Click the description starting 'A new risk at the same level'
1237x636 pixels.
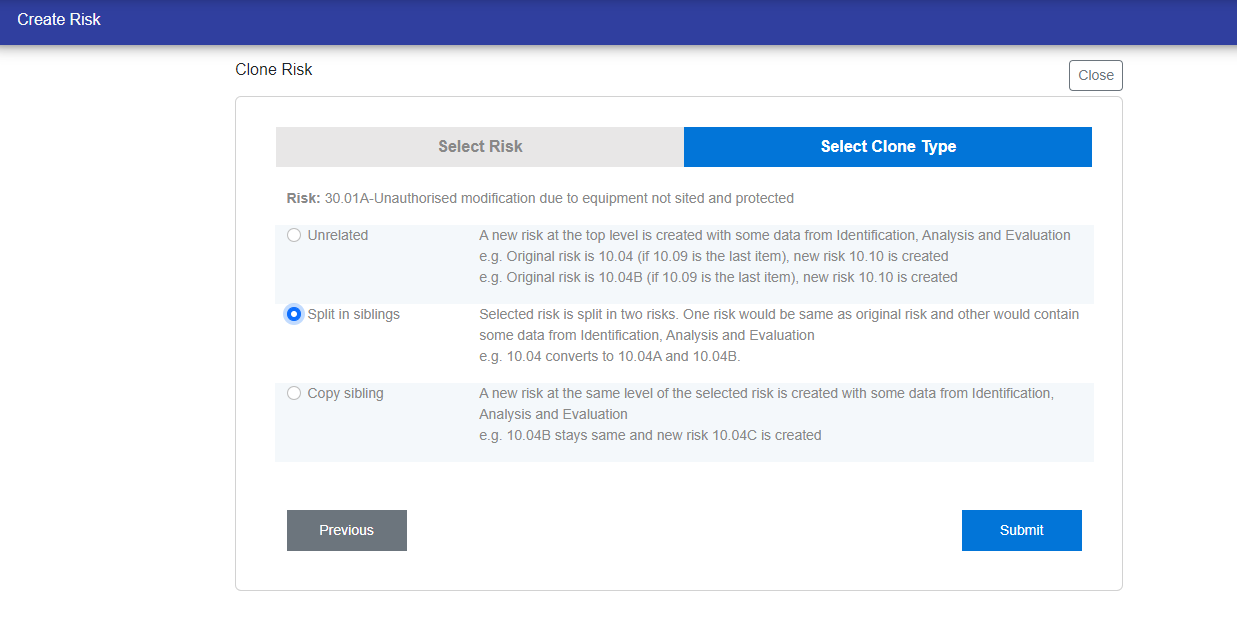pos(765,393)
